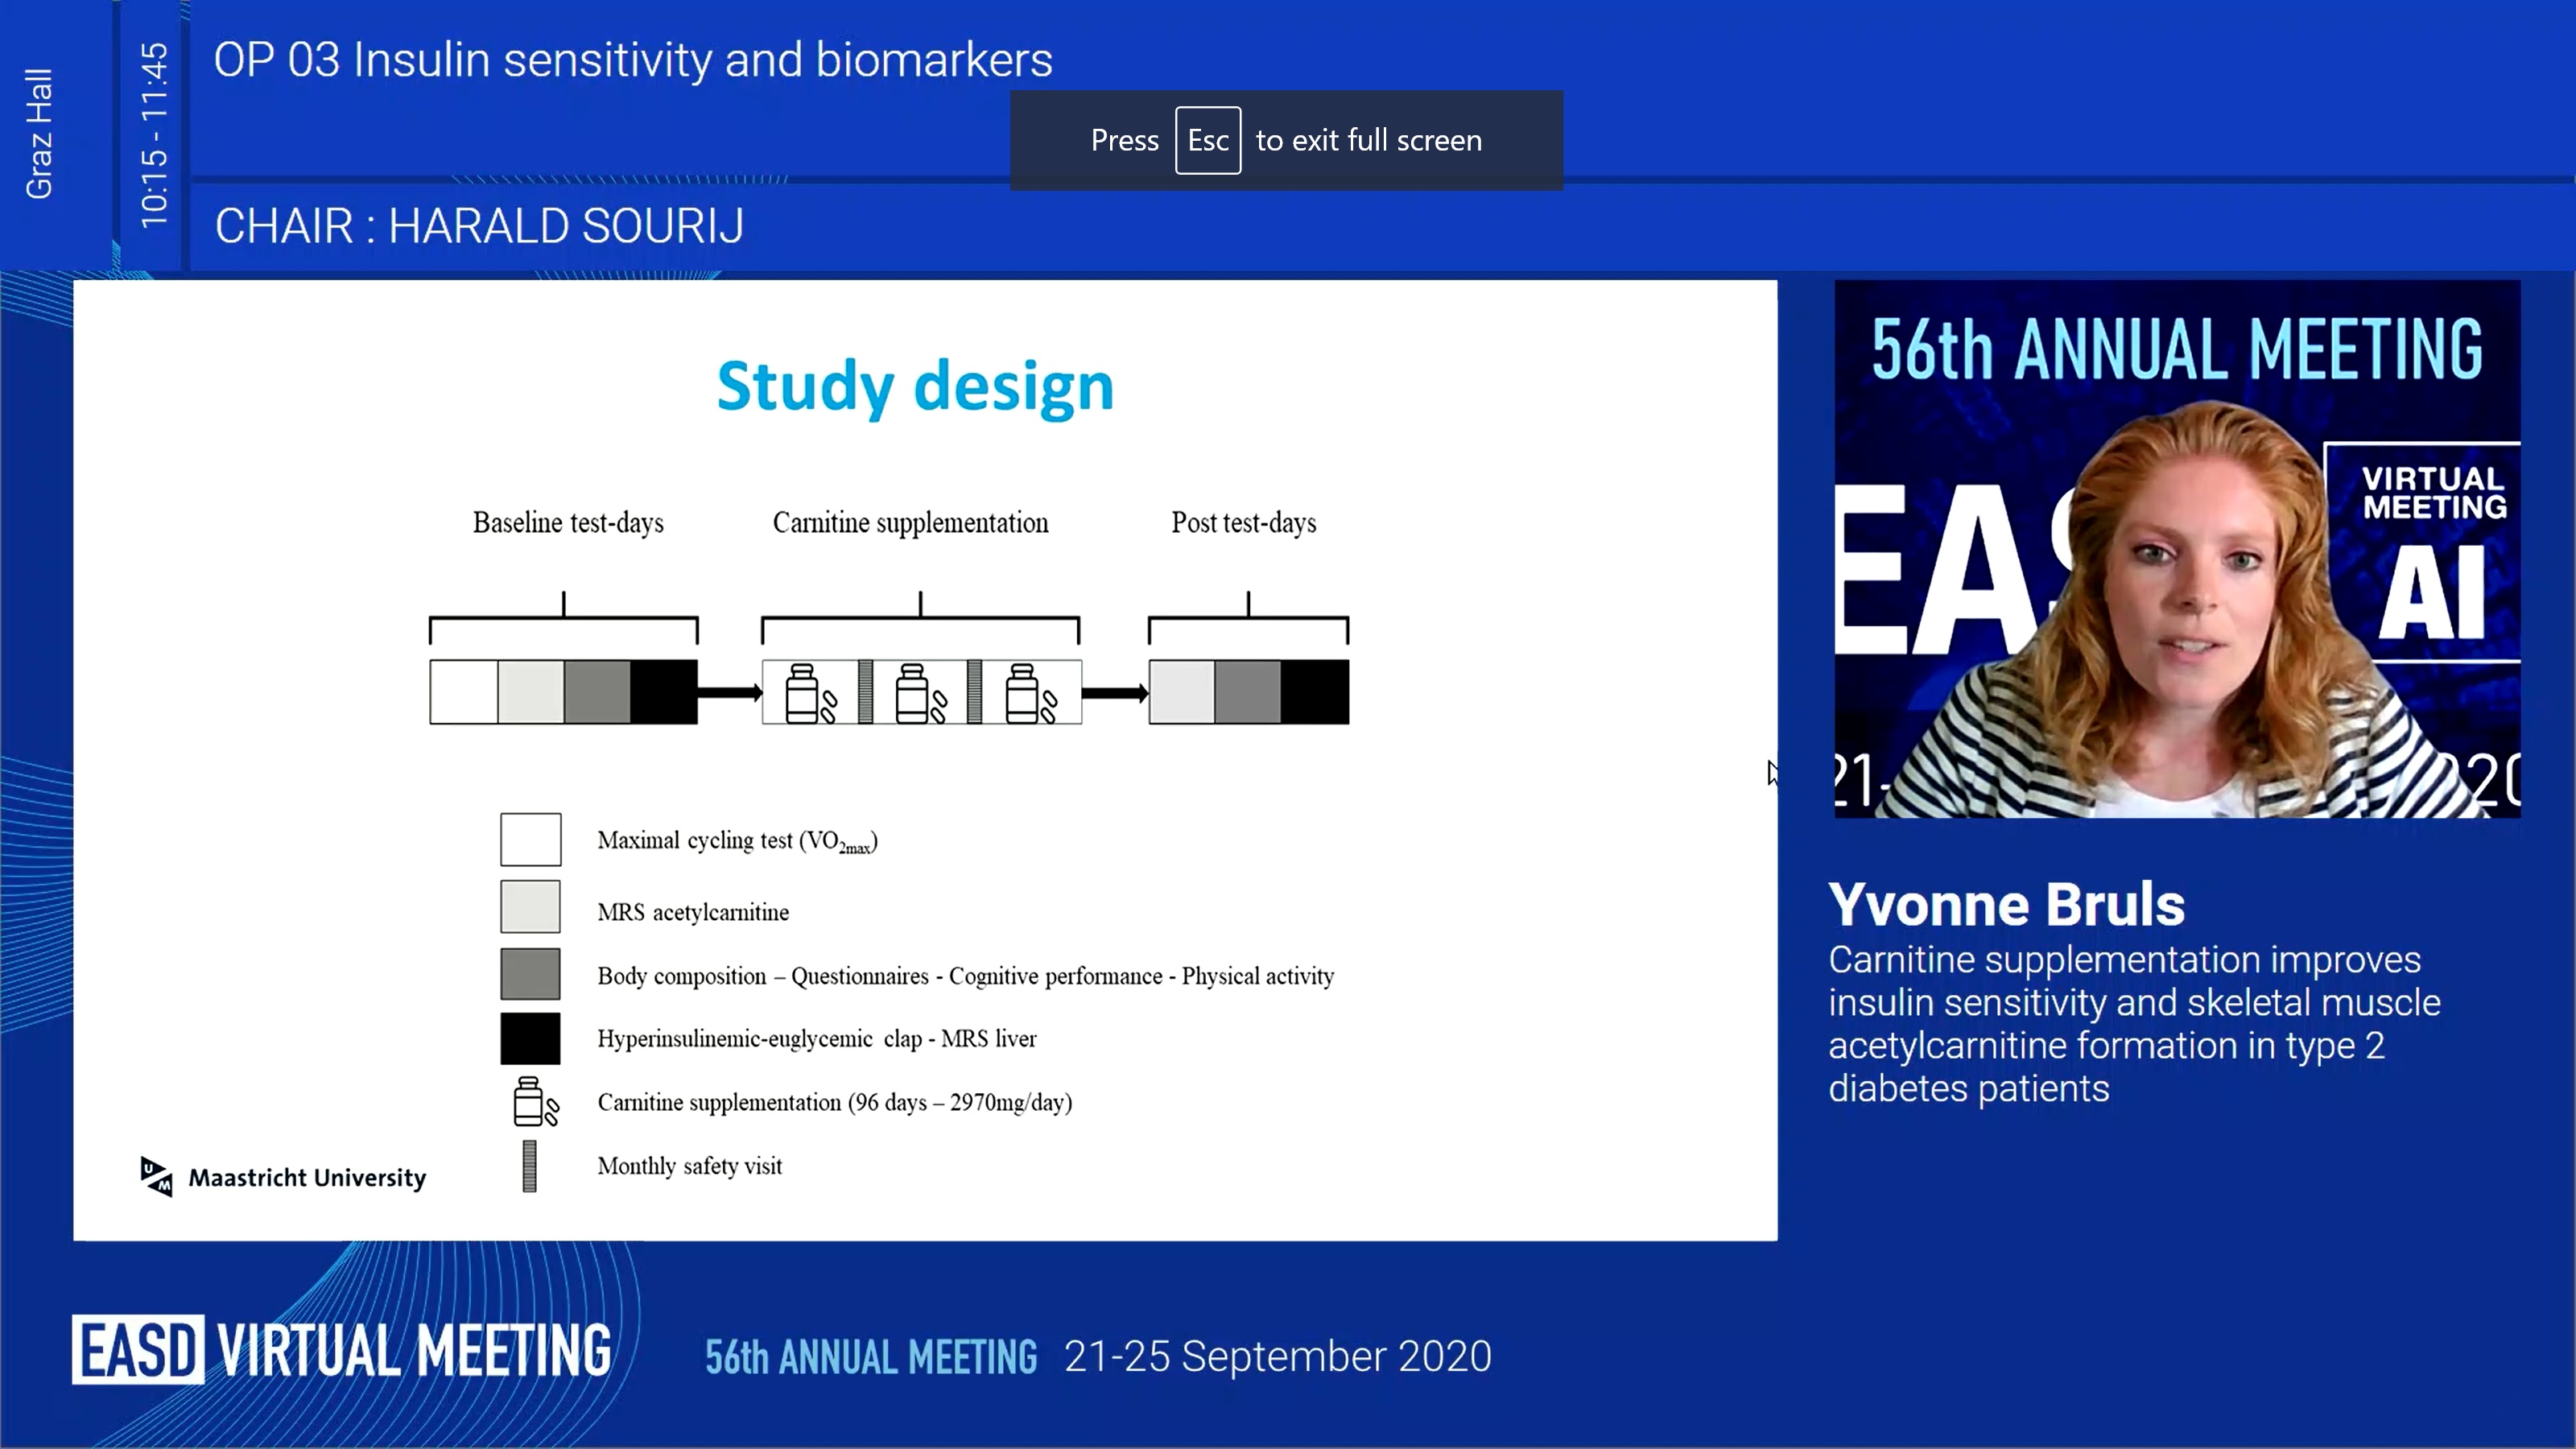Click the carnitine bottle icon in legend
The width and height of the screenshot is (2576, 1449).
[534, 1102]
